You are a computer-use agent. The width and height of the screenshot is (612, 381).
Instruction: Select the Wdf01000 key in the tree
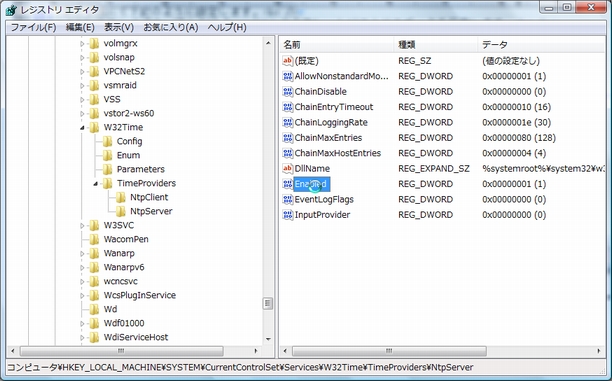click(x=124, y=323)
